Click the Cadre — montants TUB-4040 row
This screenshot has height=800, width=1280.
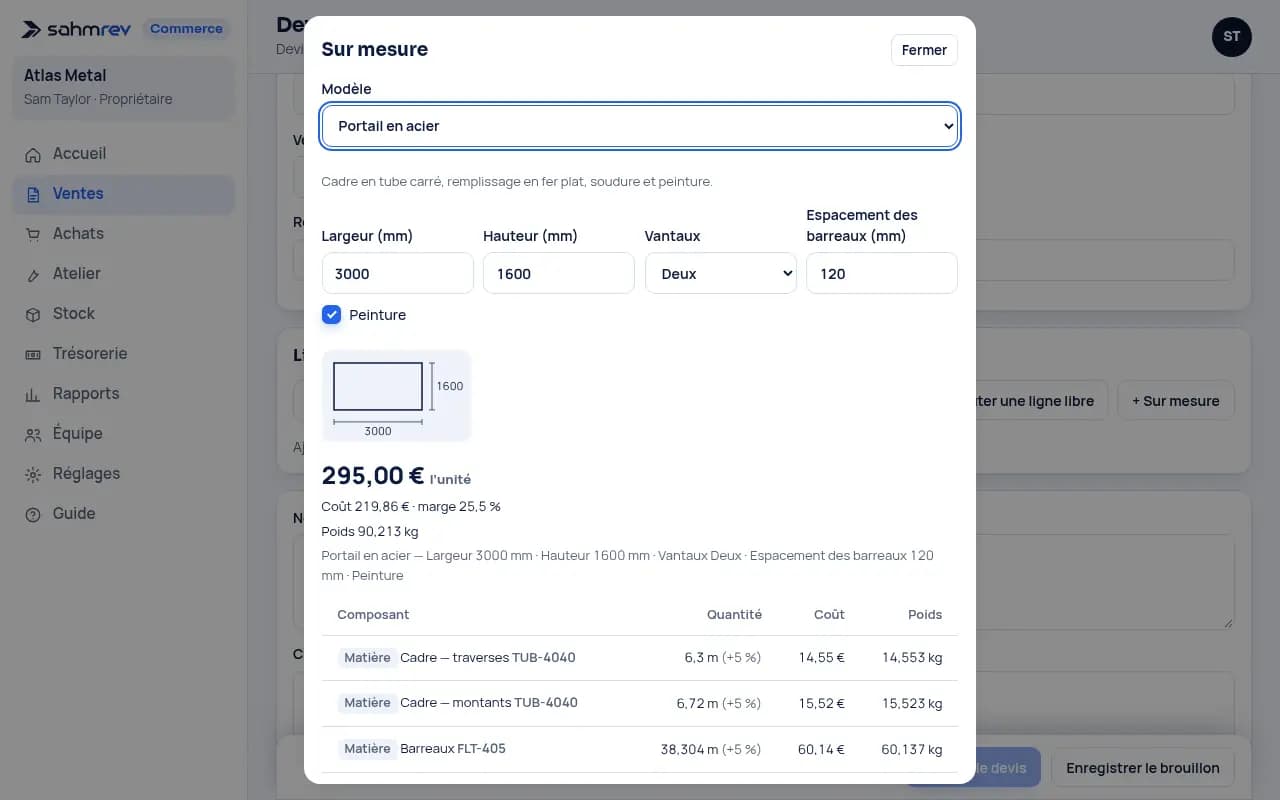(640, 703)
